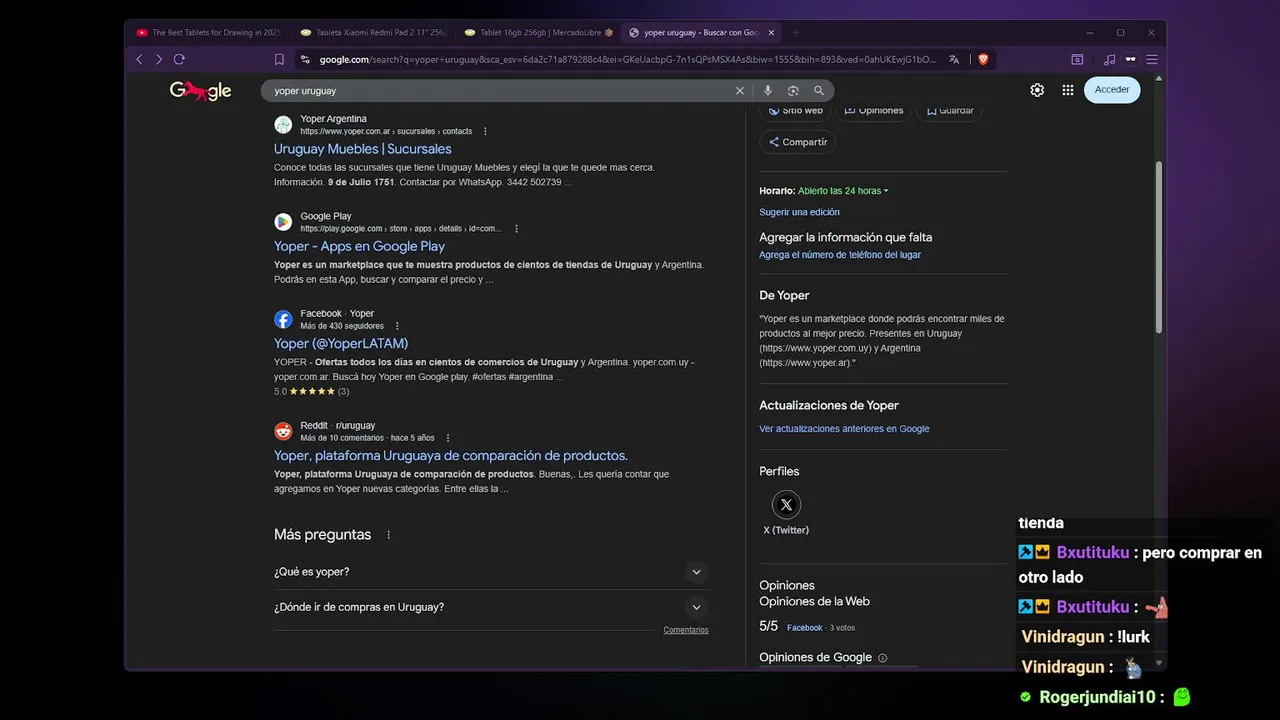Image resolution: width=1280 pixels, height=720 pixels.
Task: Start voice search with the microphone
Action: click(x=768, y=90)
